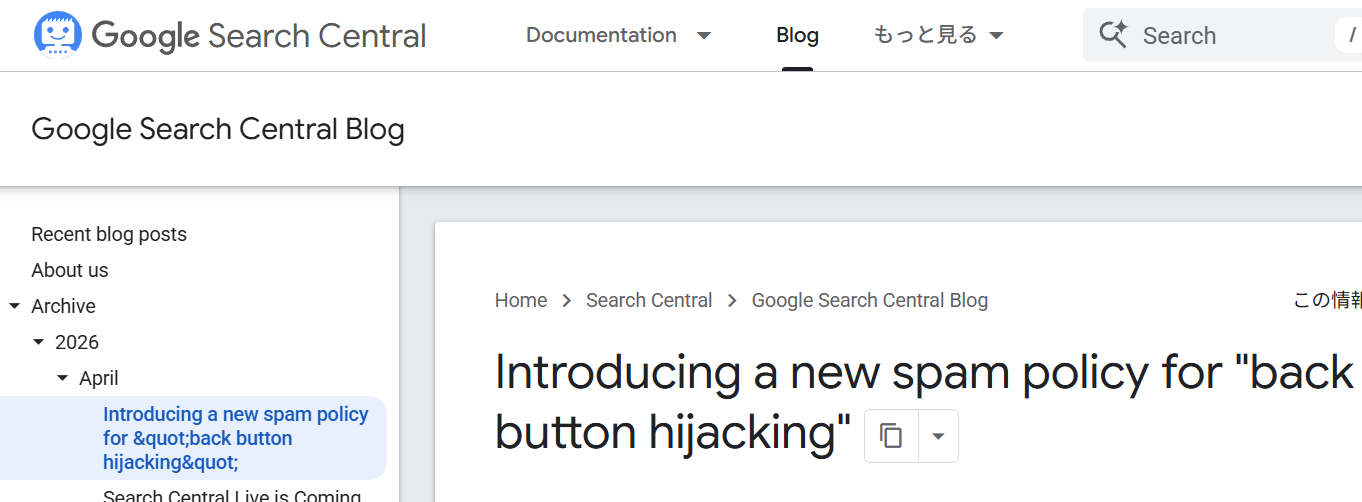The image size is (1362, 502).
Task: Switch to the Blog tab
Action: (797, 35)
